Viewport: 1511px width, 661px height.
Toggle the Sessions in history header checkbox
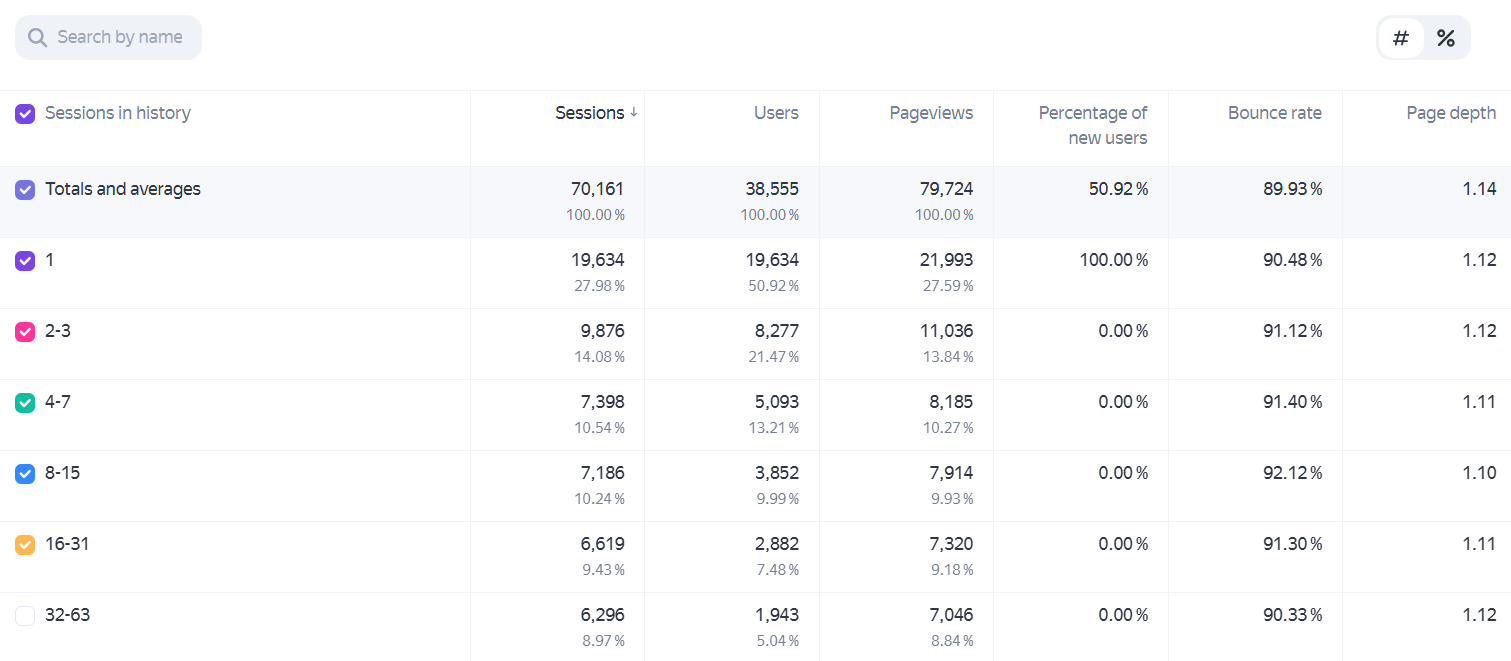[25, 114]
